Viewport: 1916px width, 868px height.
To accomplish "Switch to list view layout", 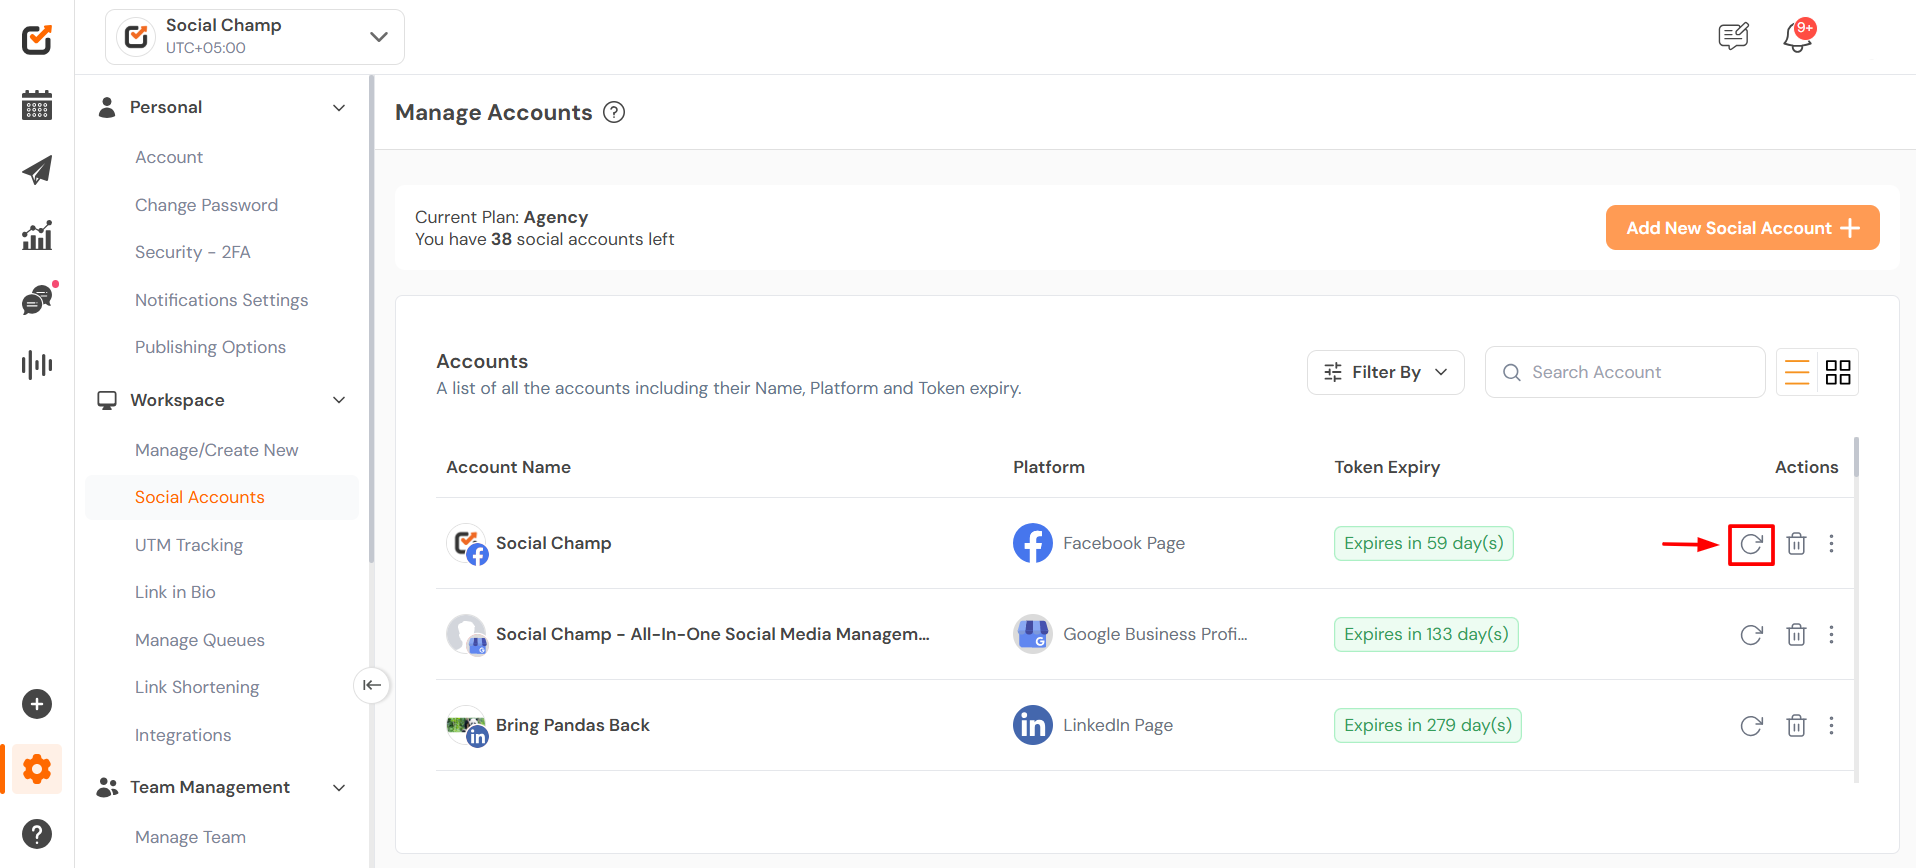I will [x=1797, y=372].
